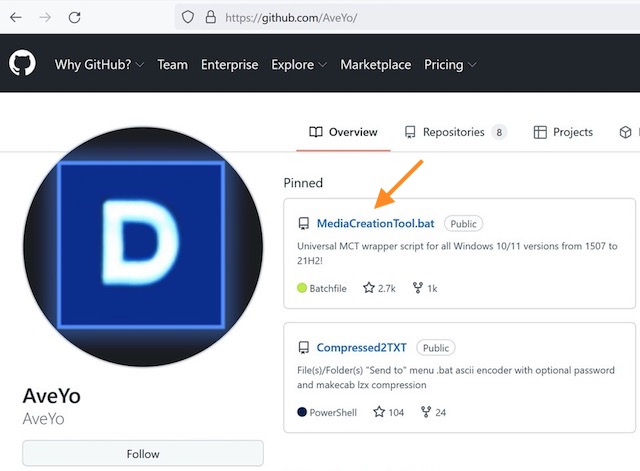This screenshot has height=471, width=640.
Task: Open the Compressed2TXT repository link
Action: click(361, 348)
